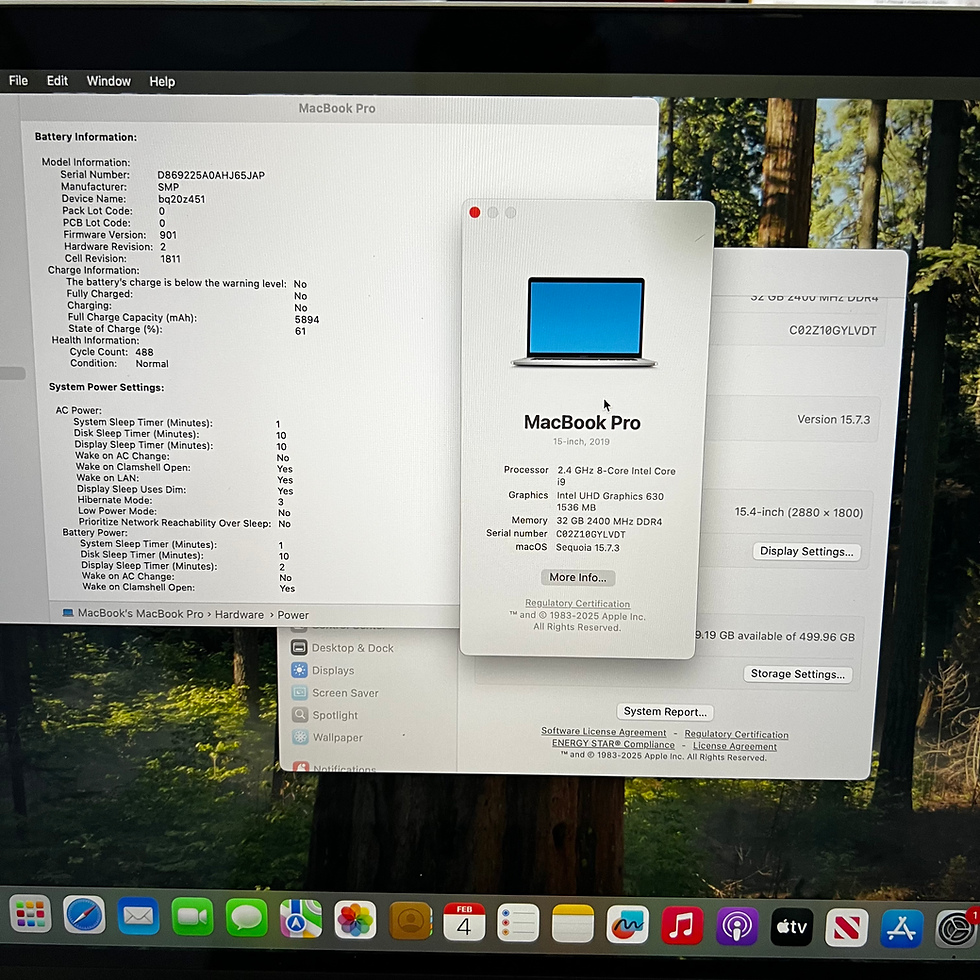The image size is (980, 980).
Task: Click the Screen Saver sidebar icon
Action: point(300,692)
